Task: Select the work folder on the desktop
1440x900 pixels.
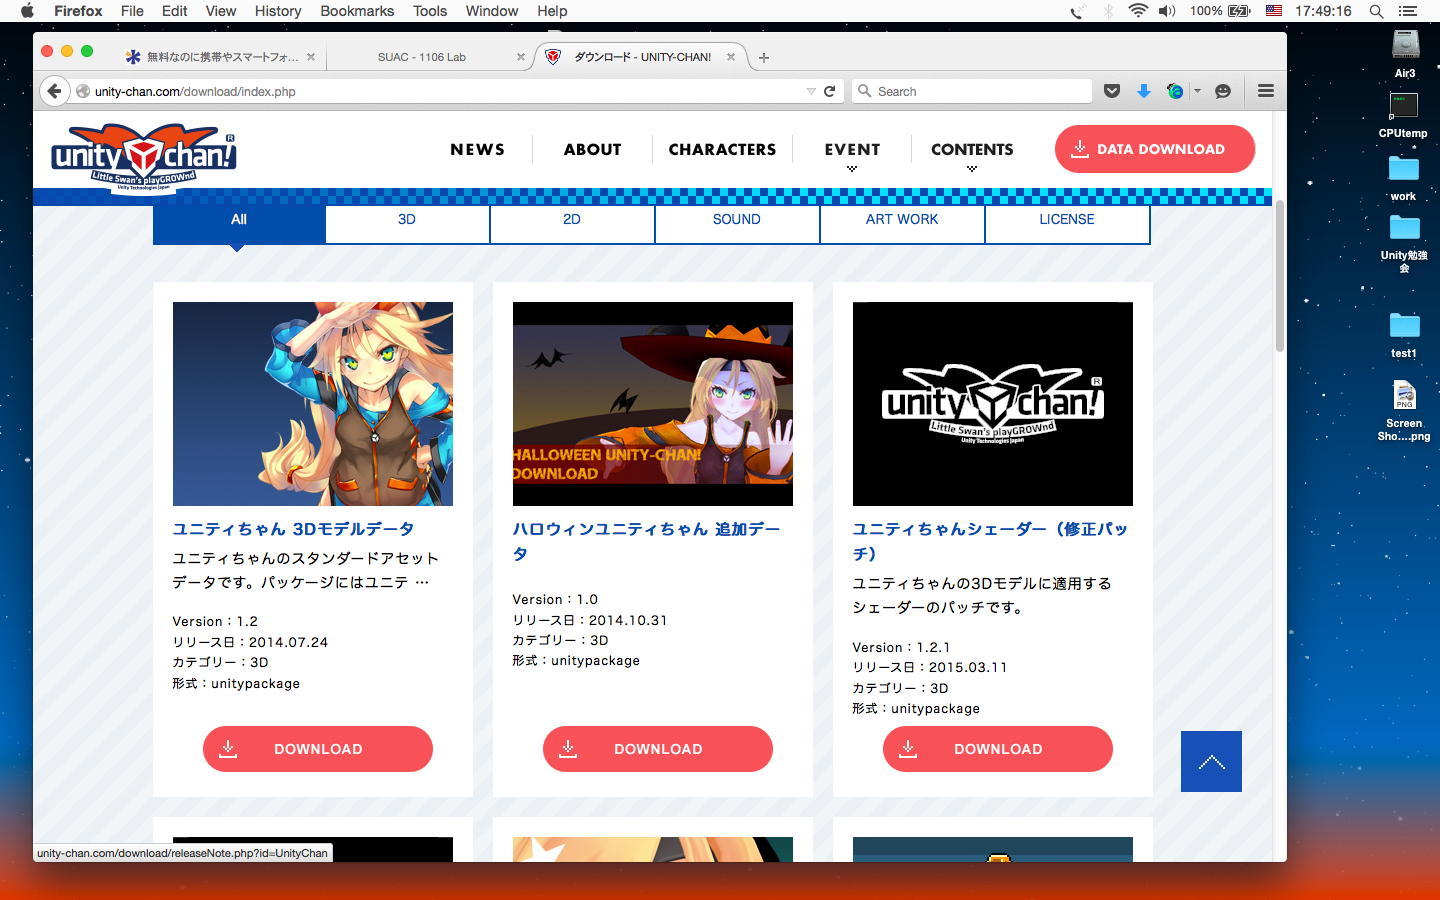Action: 1403,178
